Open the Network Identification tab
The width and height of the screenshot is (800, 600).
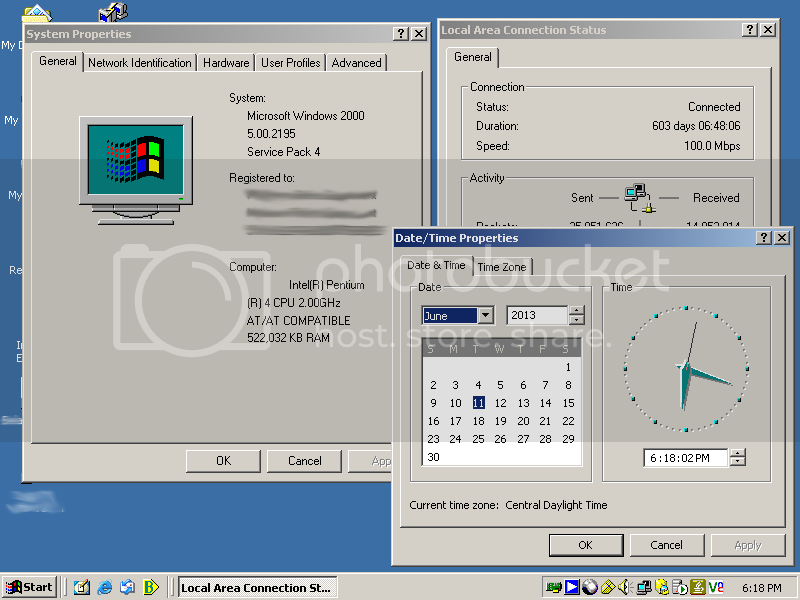click(140, 63)
